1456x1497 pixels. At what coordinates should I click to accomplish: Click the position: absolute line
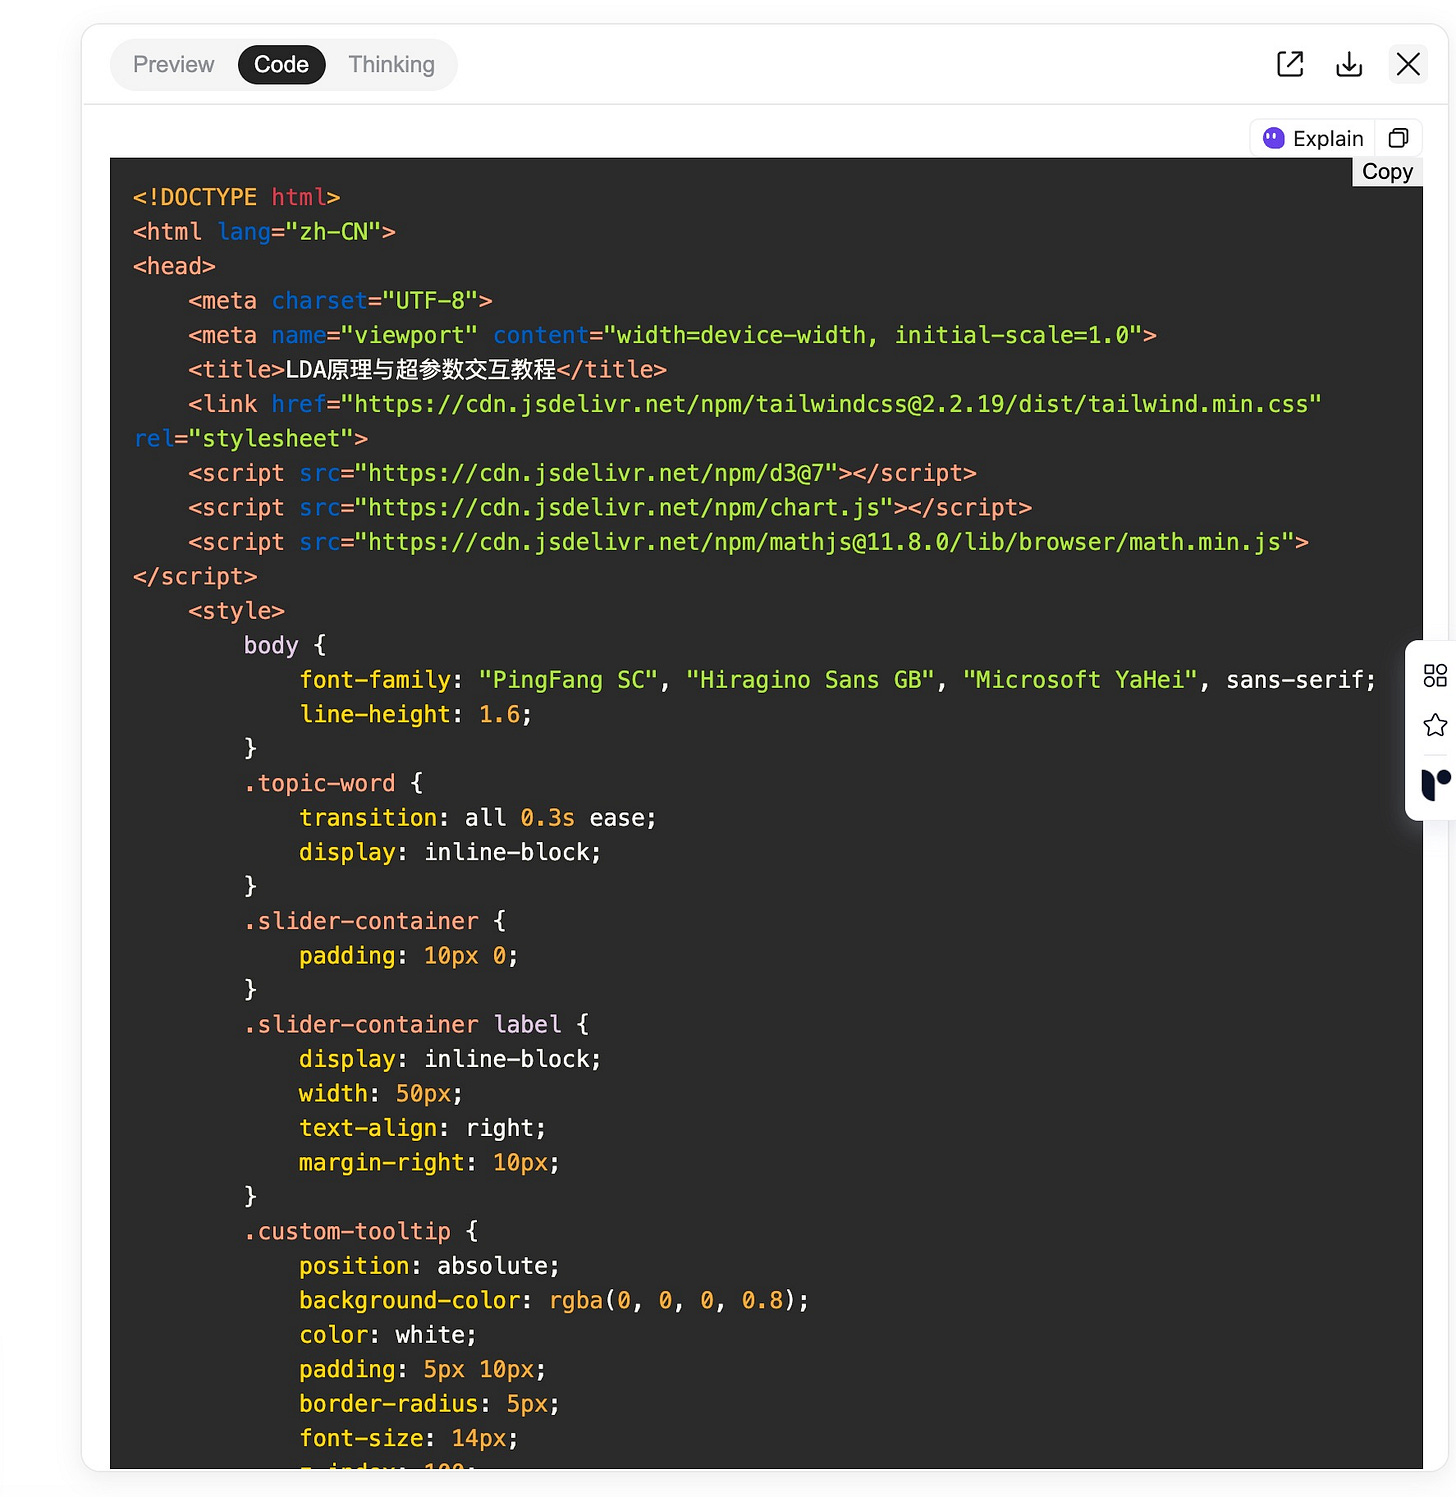(429, 1266)
